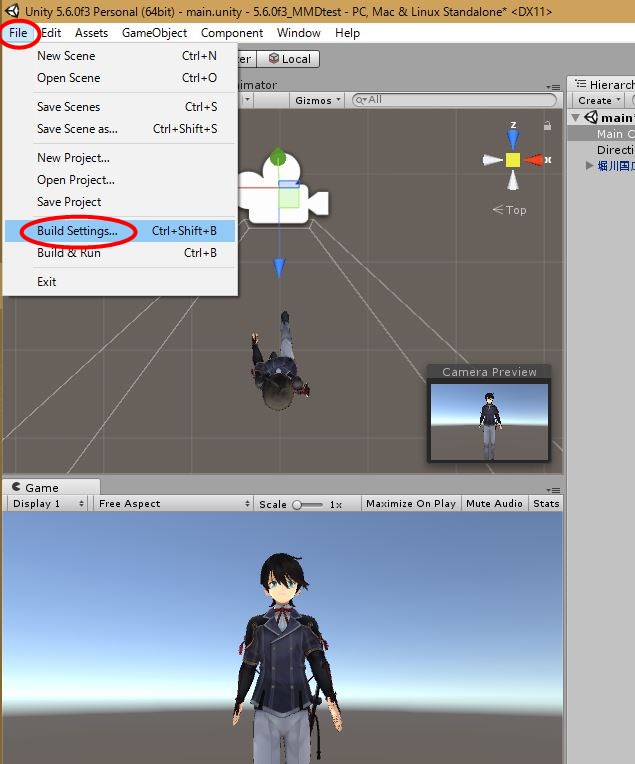The image size is (635, 764).
Task: Click the Unity scene icon beside main
Action: tap(591, 117)
